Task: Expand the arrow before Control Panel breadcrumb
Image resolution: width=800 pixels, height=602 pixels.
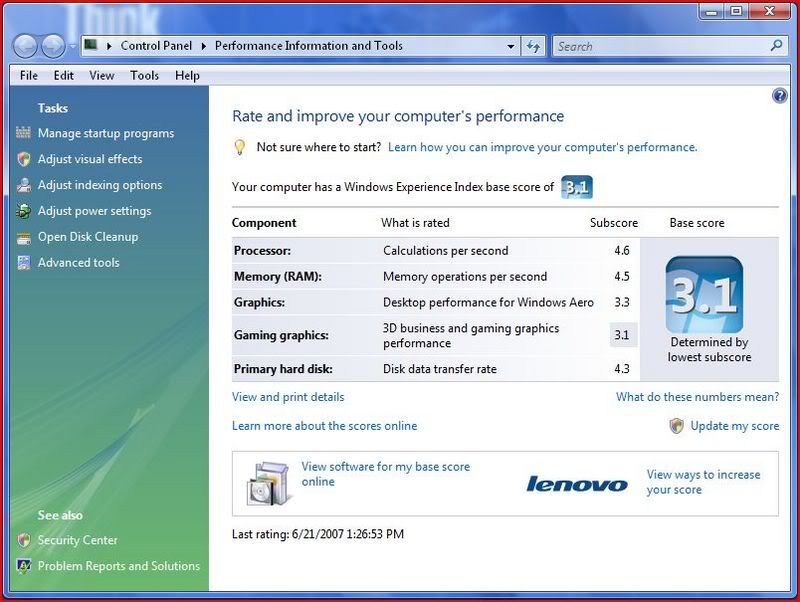Action: (x=109, y=46)
